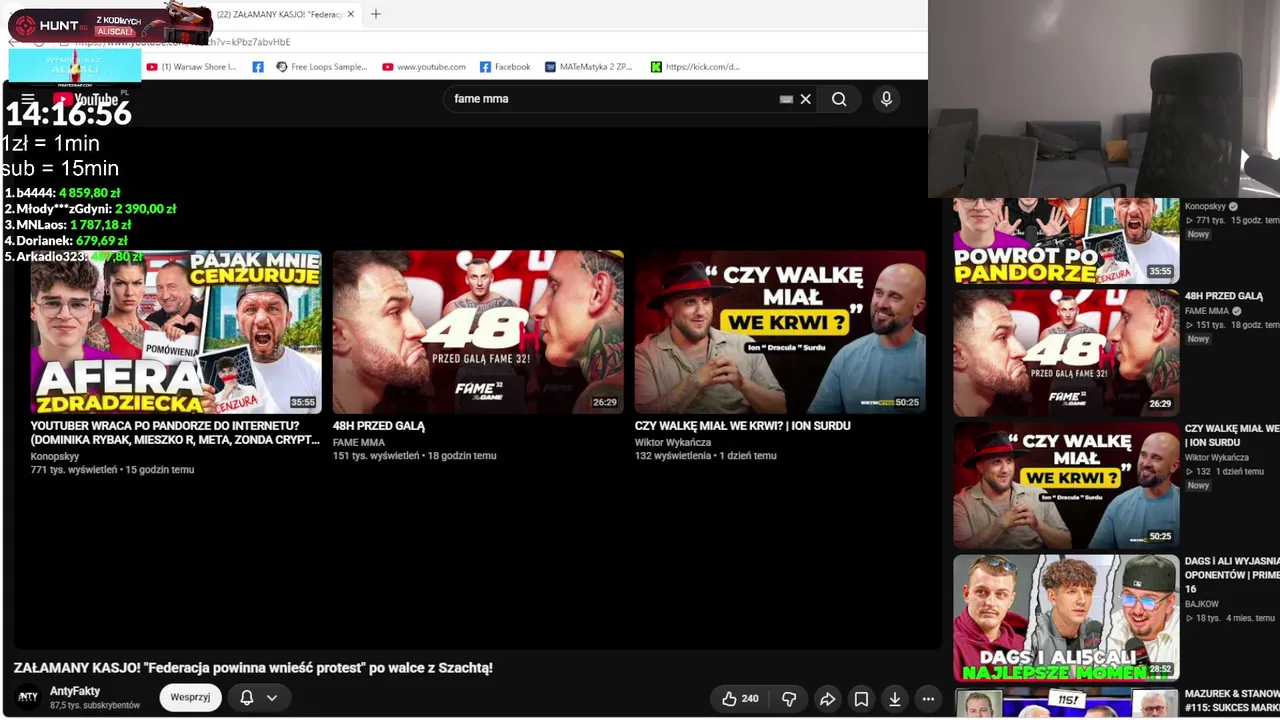Open sidebar 48H PRZED GALĄ thumbnail
Image resolution: width=1280 pixels, height=720 pixels.
pos(1066,353)
